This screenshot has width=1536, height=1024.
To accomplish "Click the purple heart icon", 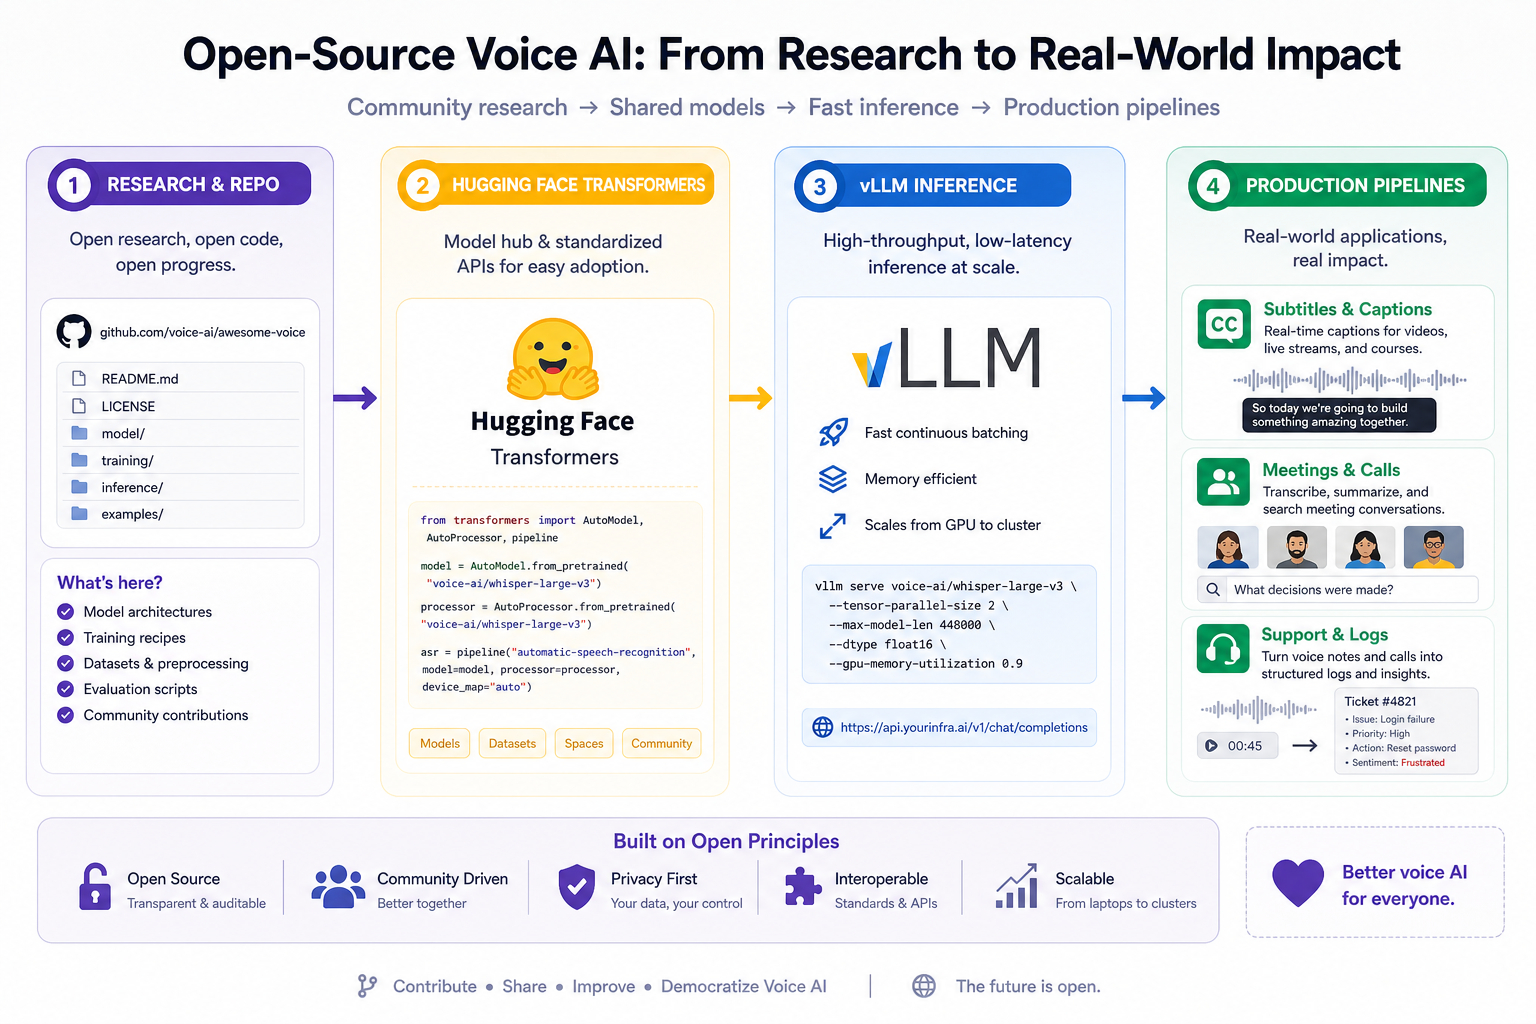I will pyautogui.click(x=1298, y=883).
